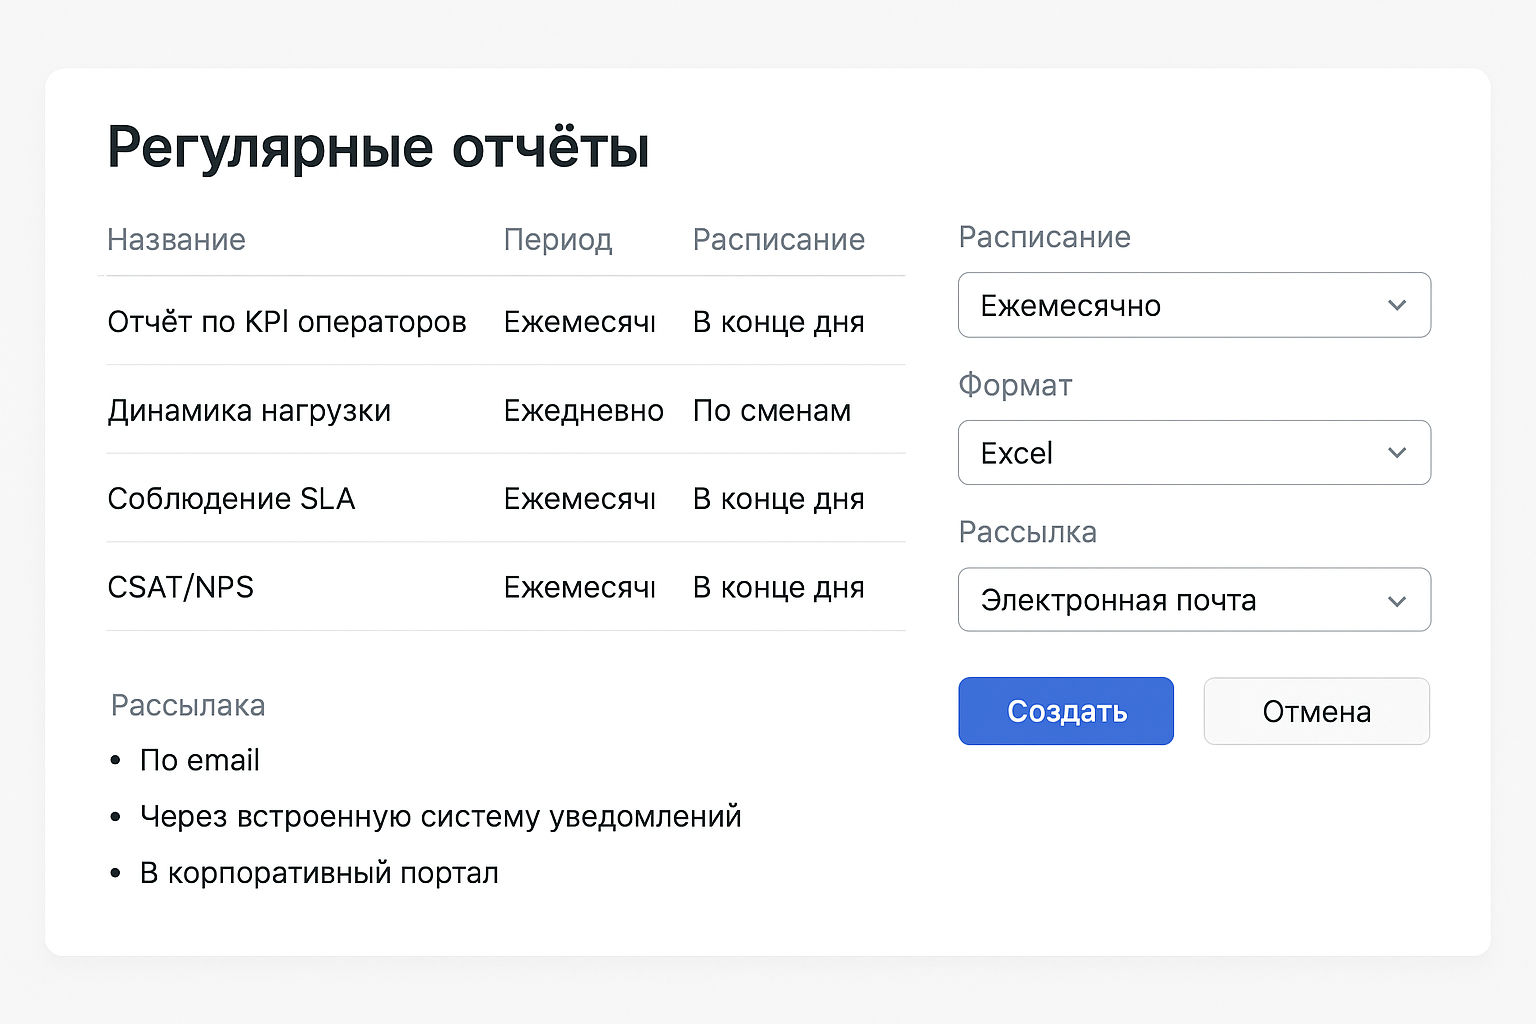Click the Рассылака section heading
Viewport: 1536px width, 1024px height.
tap(188, 706)
